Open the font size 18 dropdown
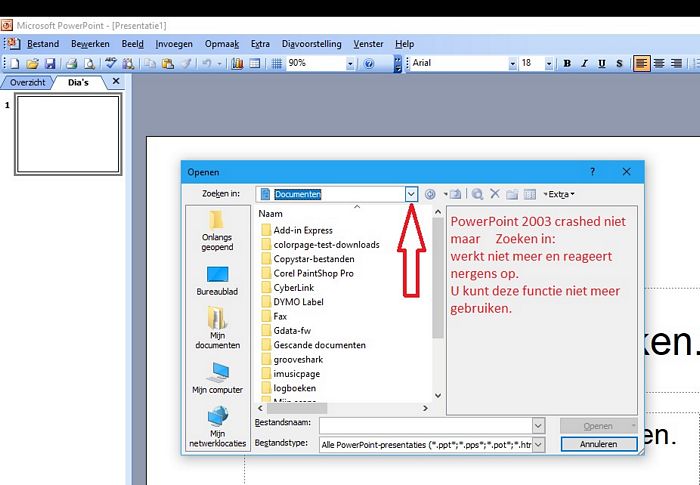Viewport: 700px width, 485px height. (x=549, y=64)
